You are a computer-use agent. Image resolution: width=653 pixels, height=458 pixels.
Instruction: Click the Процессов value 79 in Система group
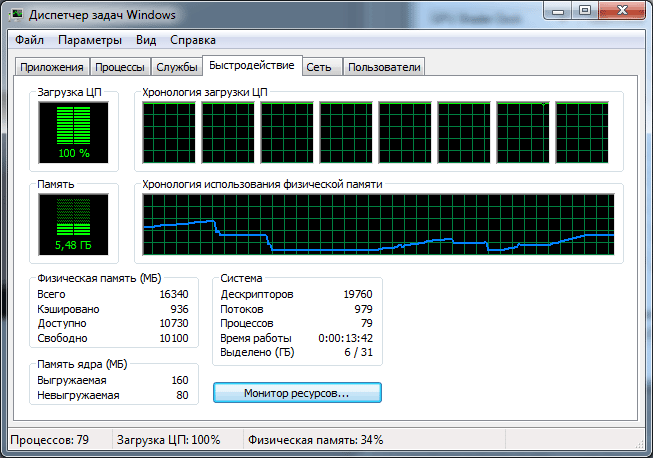click(367, 324)
